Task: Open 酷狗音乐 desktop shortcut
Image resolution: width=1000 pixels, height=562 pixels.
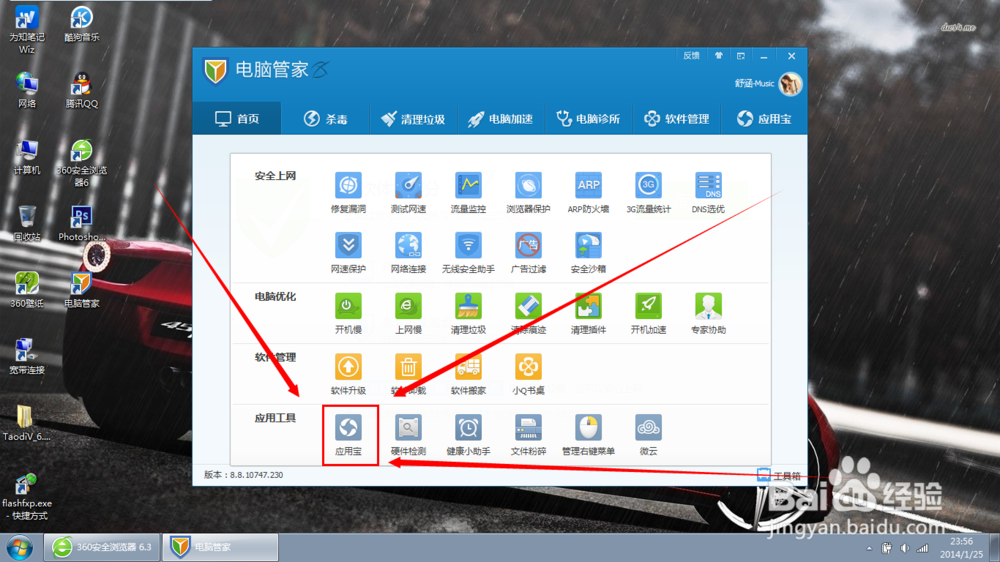Action: click(82, 24)
